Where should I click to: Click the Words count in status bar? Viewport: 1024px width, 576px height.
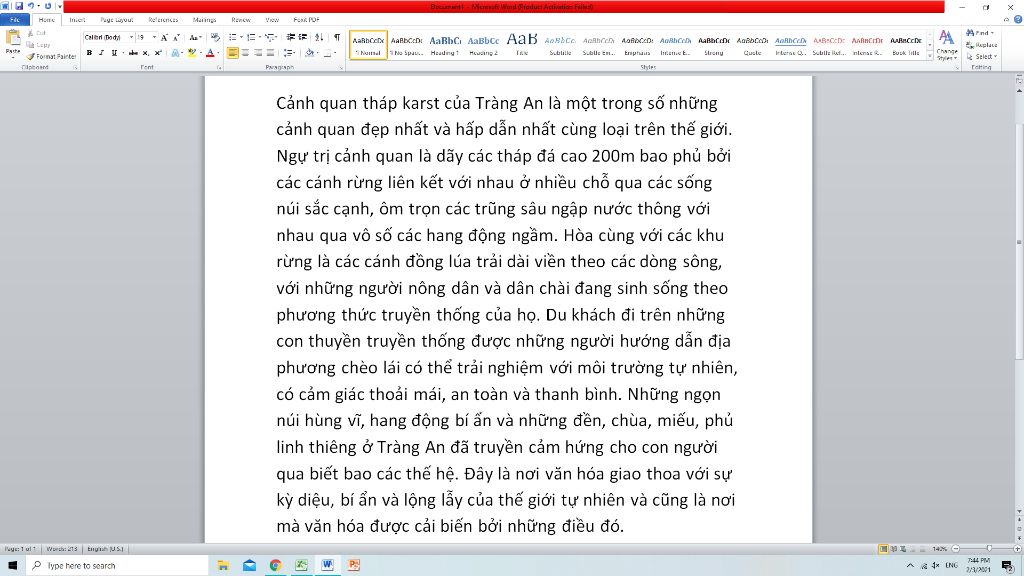(61, 549)
